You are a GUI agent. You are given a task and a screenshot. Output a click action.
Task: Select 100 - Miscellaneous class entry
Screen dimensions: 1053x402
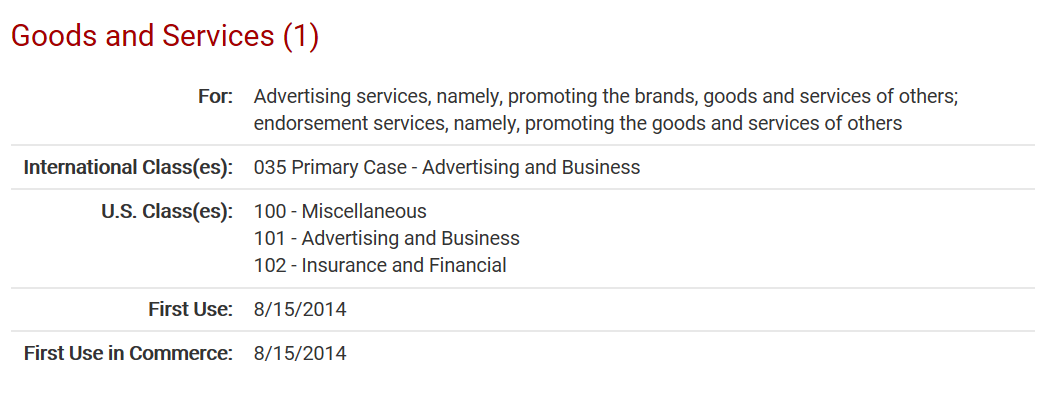tap(340, 211)
